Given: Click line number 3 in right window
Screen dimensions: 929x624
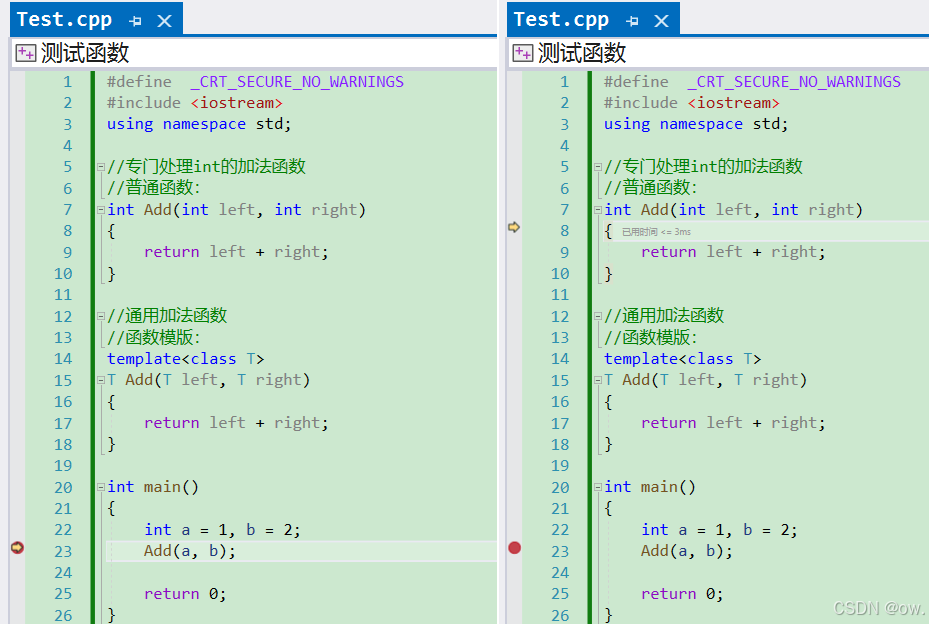Looking at the screenshot, I should tap(565, 124).
